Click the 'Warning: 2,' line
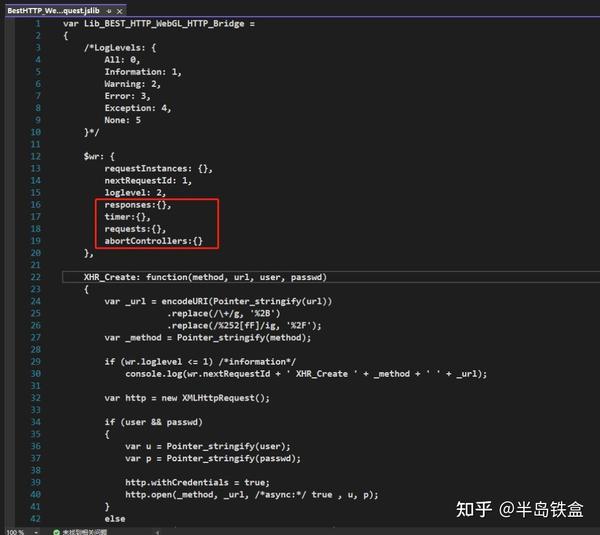Viewport: 600px width, 535px height. pyautogui.click(x=132, y=84)
